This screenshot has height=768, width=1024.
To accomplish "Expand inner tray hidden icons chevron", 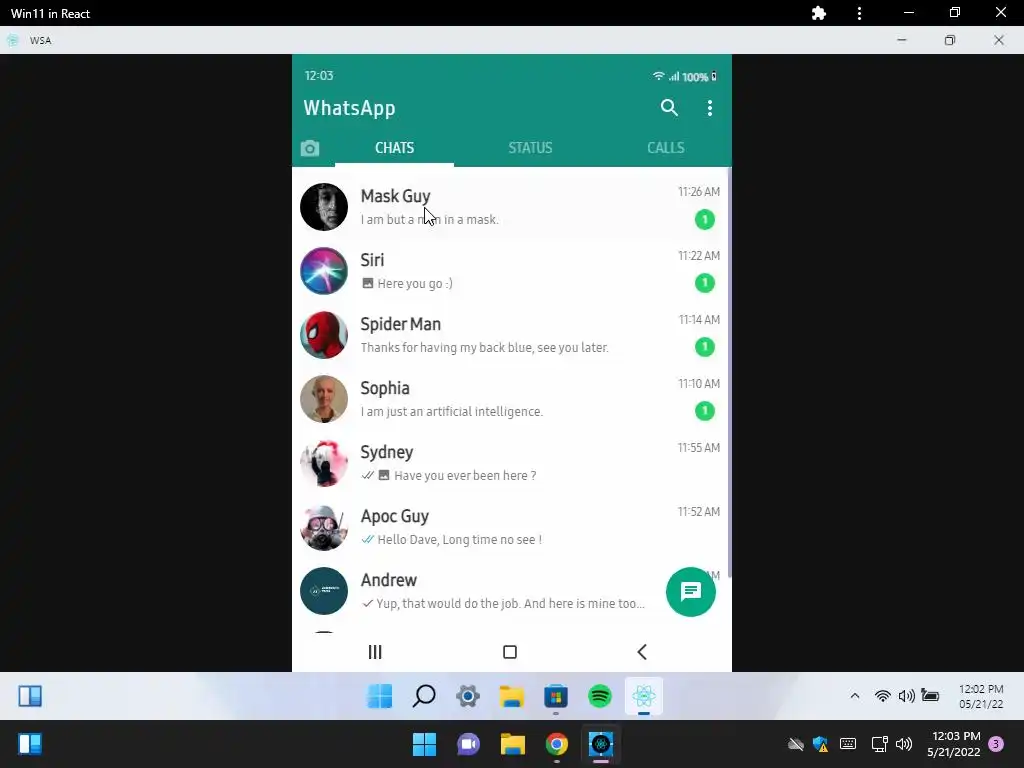I will [x=855, y=696].
